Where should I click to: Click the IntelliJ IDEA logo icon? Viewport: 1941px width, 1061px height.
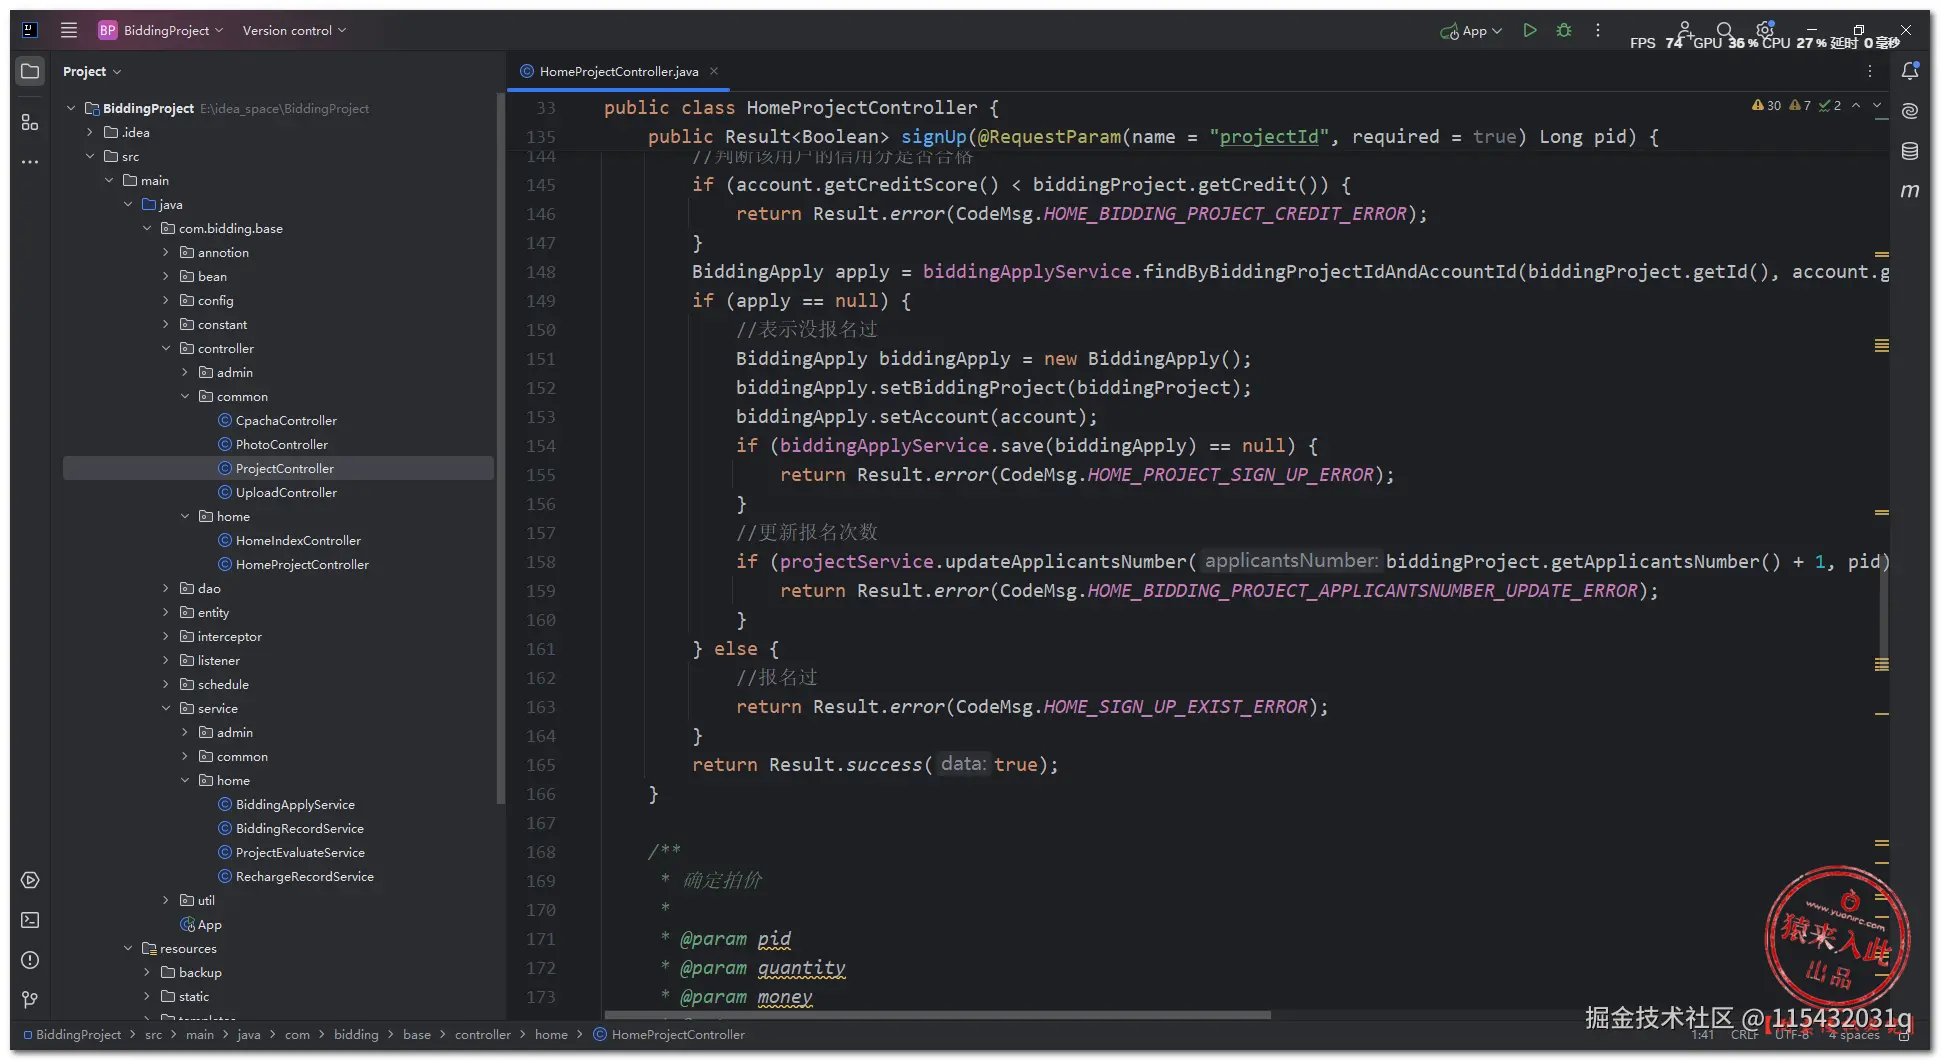point(30,30)
